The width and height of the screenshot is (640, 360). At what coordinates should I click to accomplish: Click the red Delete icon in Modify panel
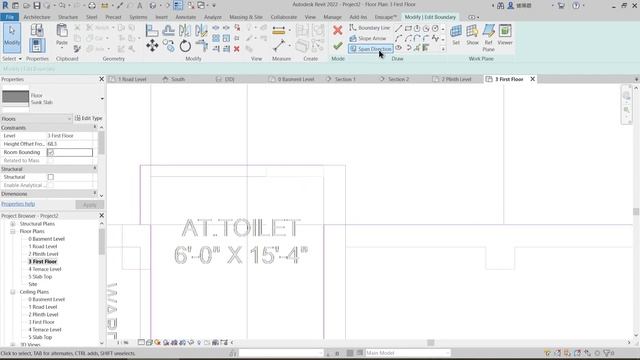(237, 49)
